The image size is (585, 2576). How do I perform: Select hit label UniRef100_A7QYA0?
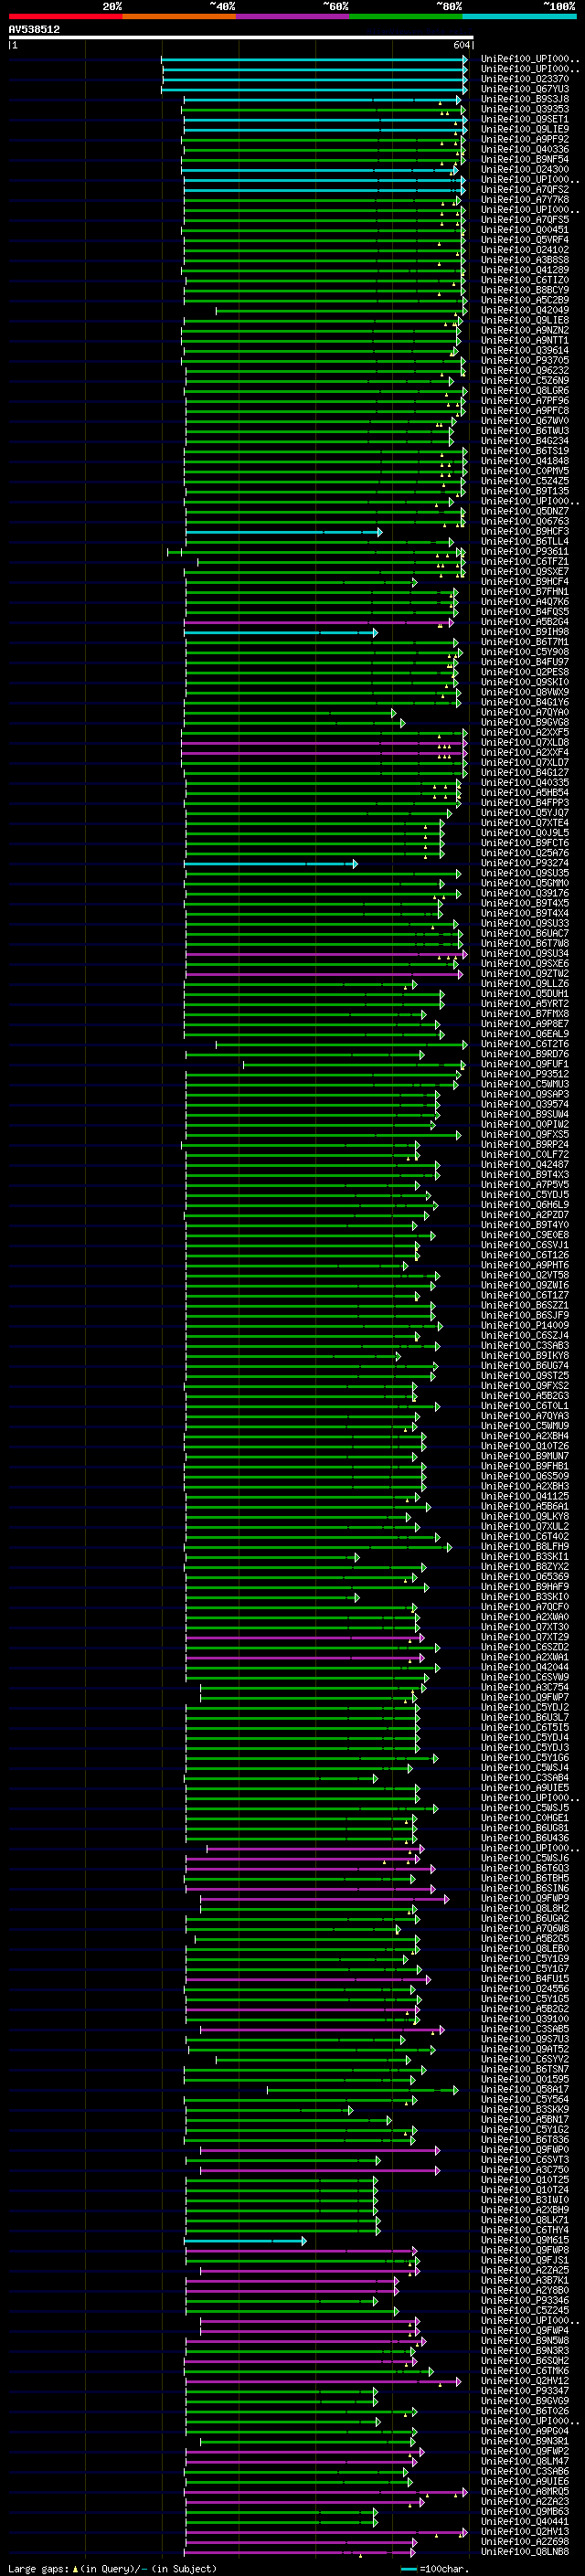tap(524, 713)
